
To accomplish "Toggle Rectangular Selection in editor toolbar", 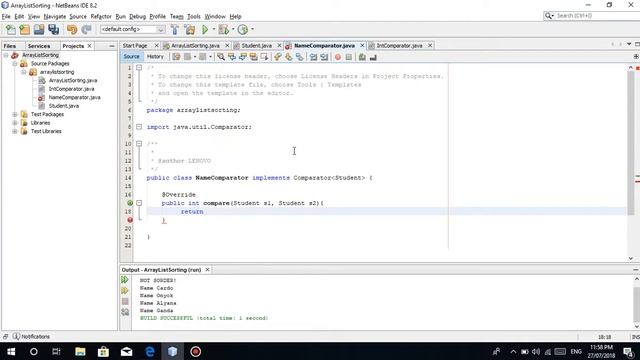I will pyautogui.click(x=264, y=57).
